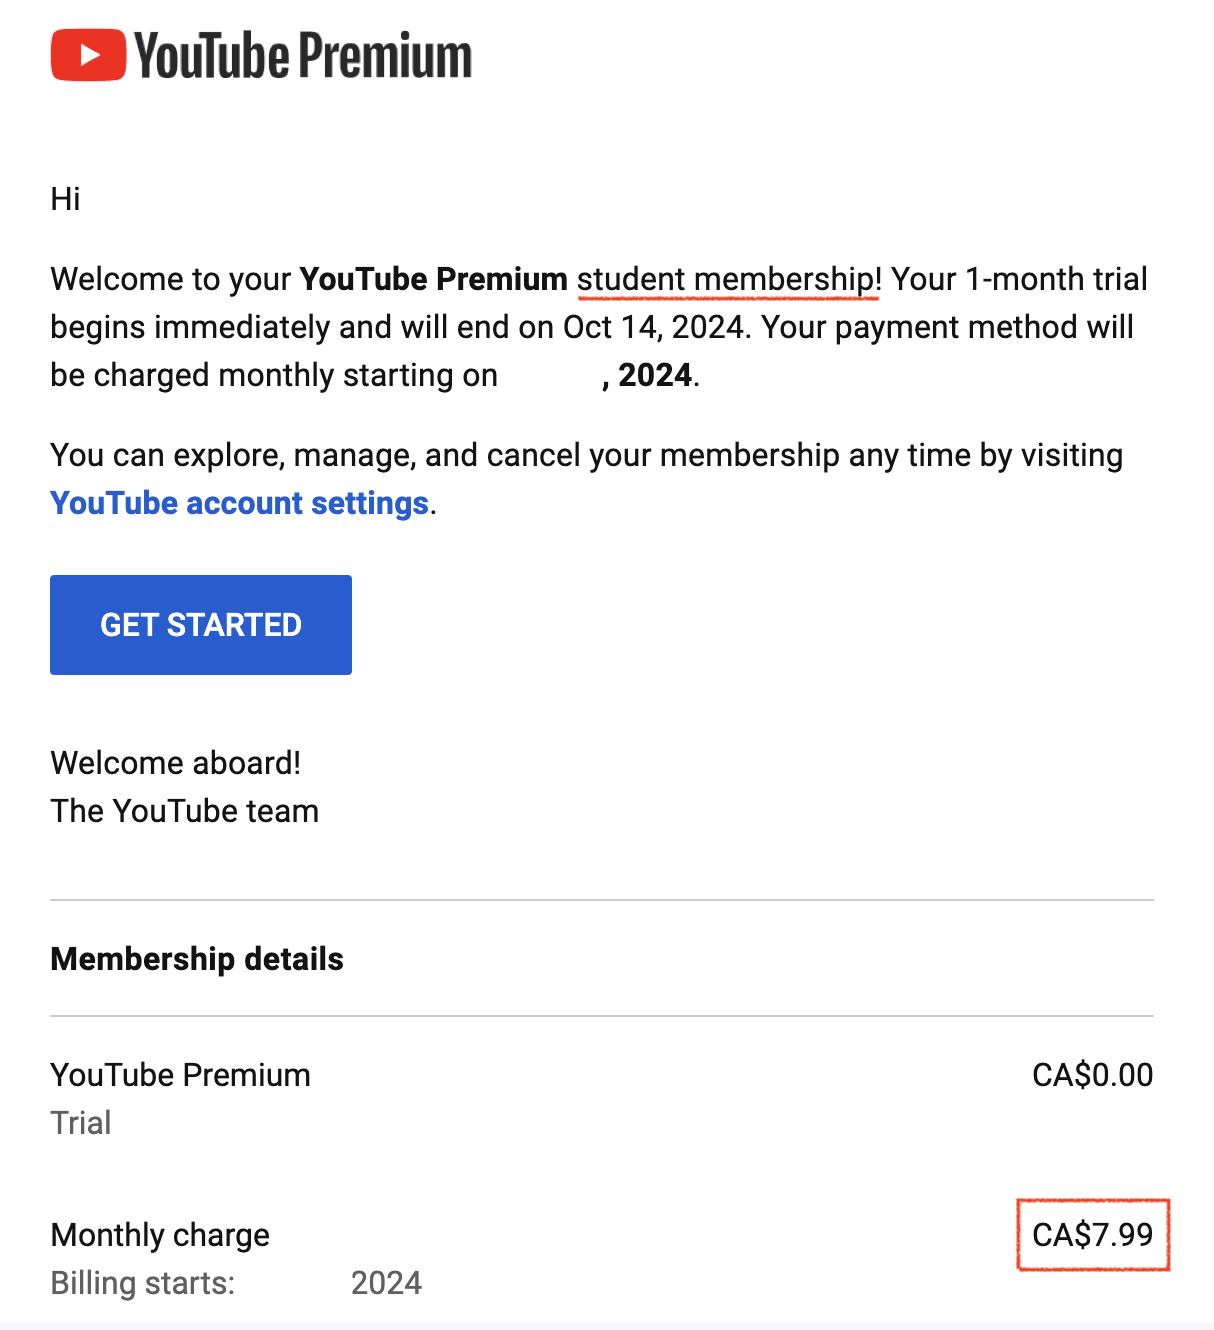Click the CA$0.00 trial price

[1093, 1075]
